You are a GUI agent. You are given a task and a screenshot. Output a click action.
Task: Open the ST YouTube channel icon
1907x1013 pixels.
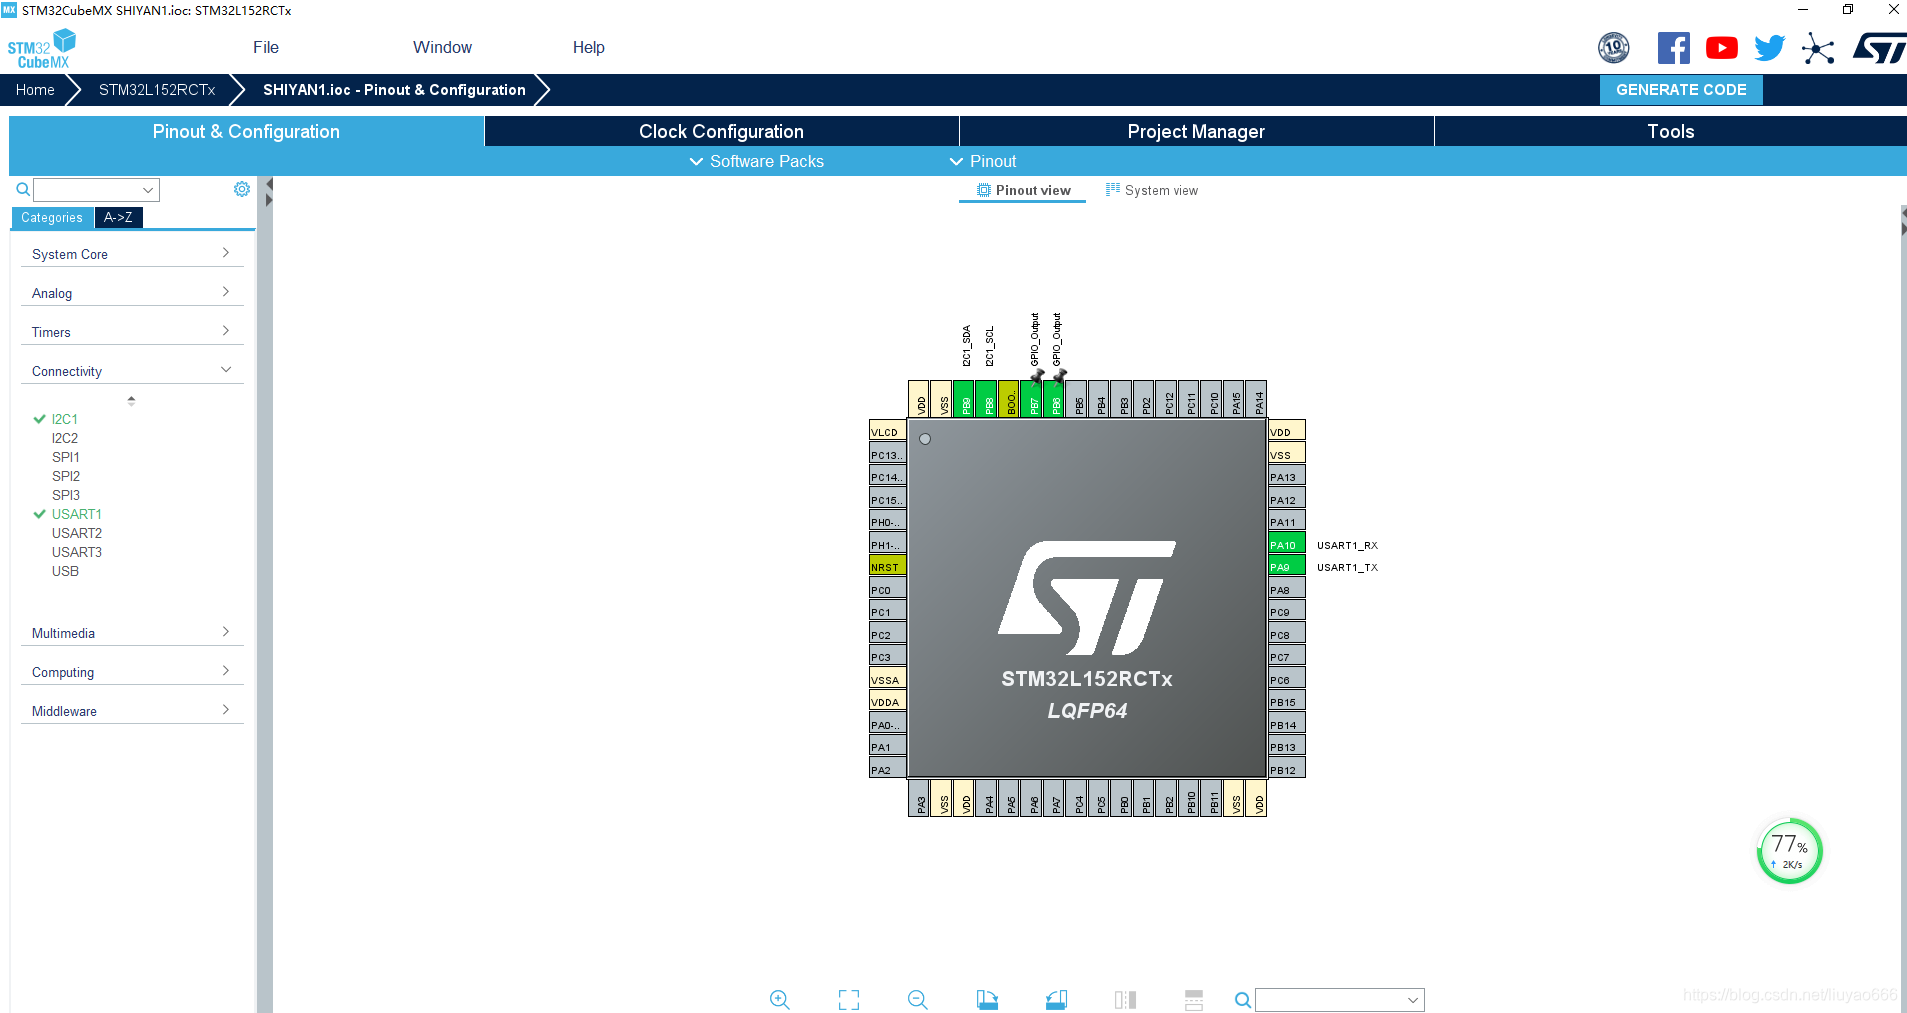tap(1722, 48)
